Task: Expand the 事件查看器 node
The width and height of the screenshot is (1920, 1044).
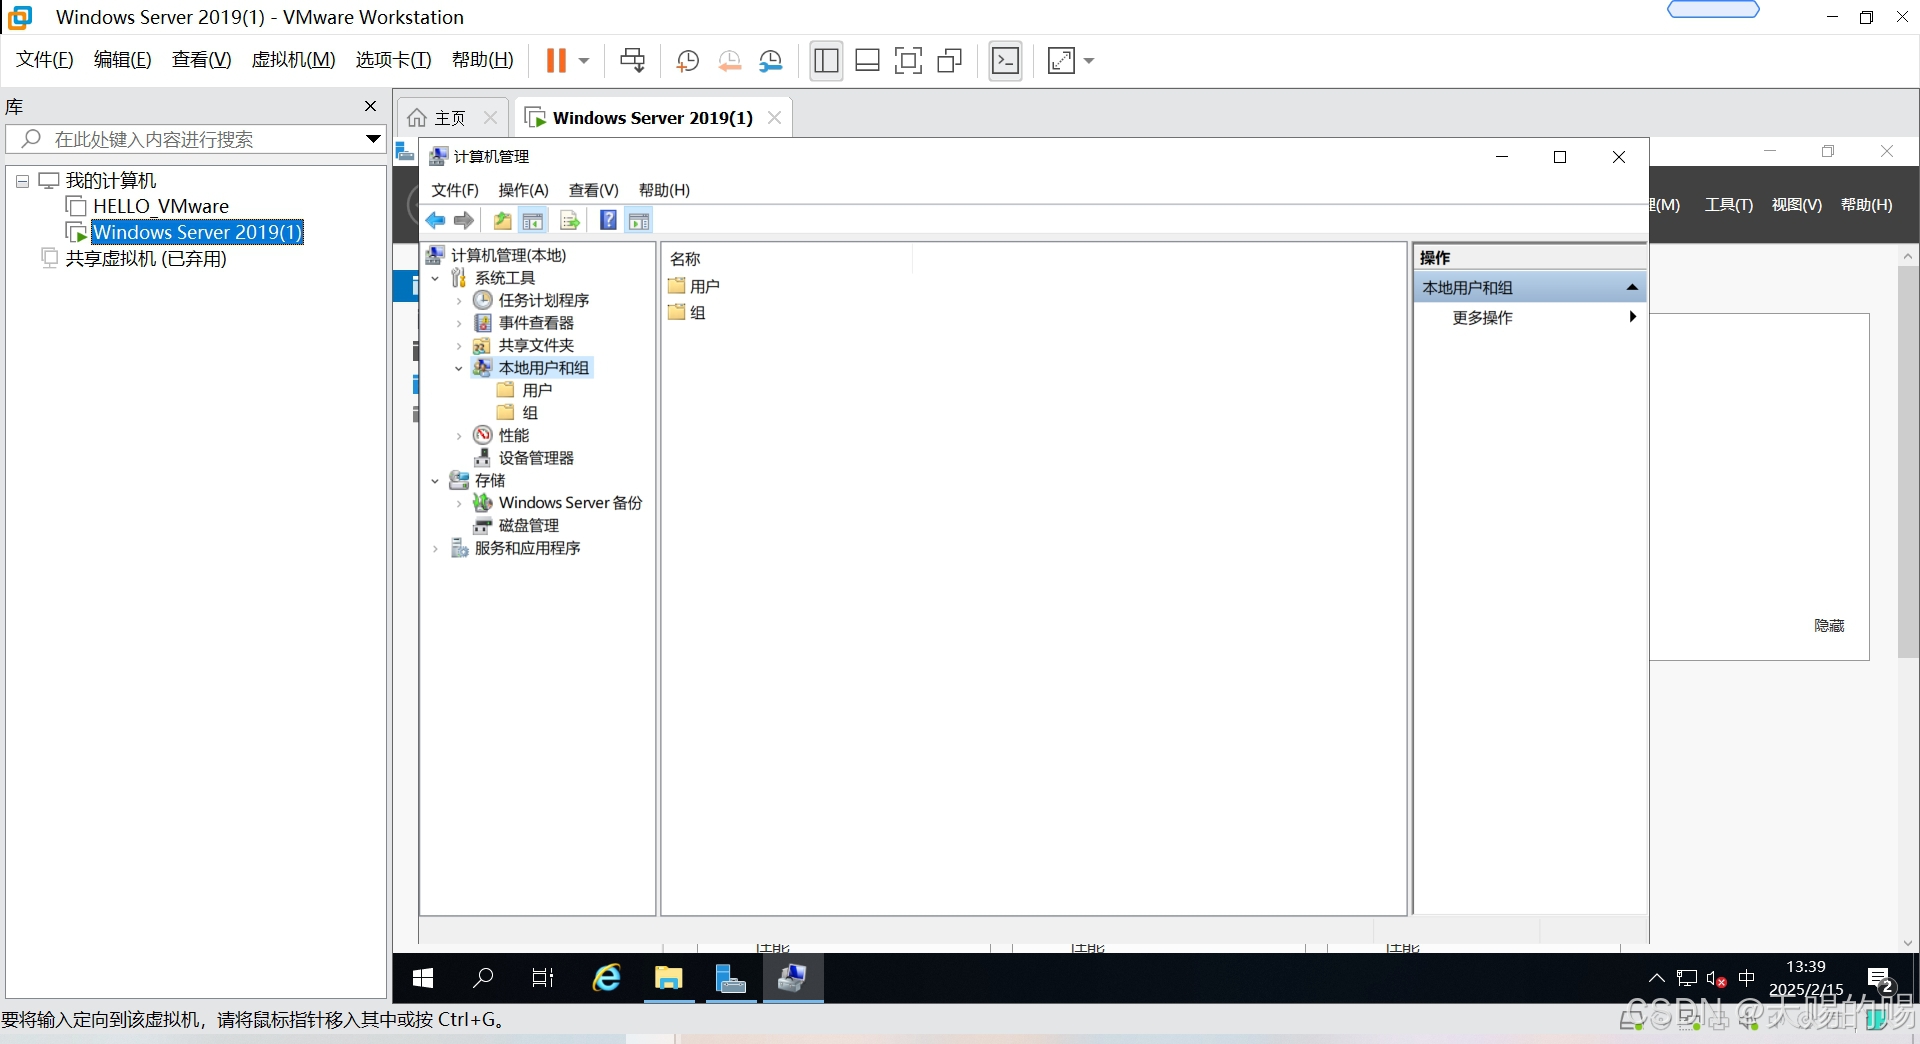Action: pyautogui.click(x=459, y=324)
